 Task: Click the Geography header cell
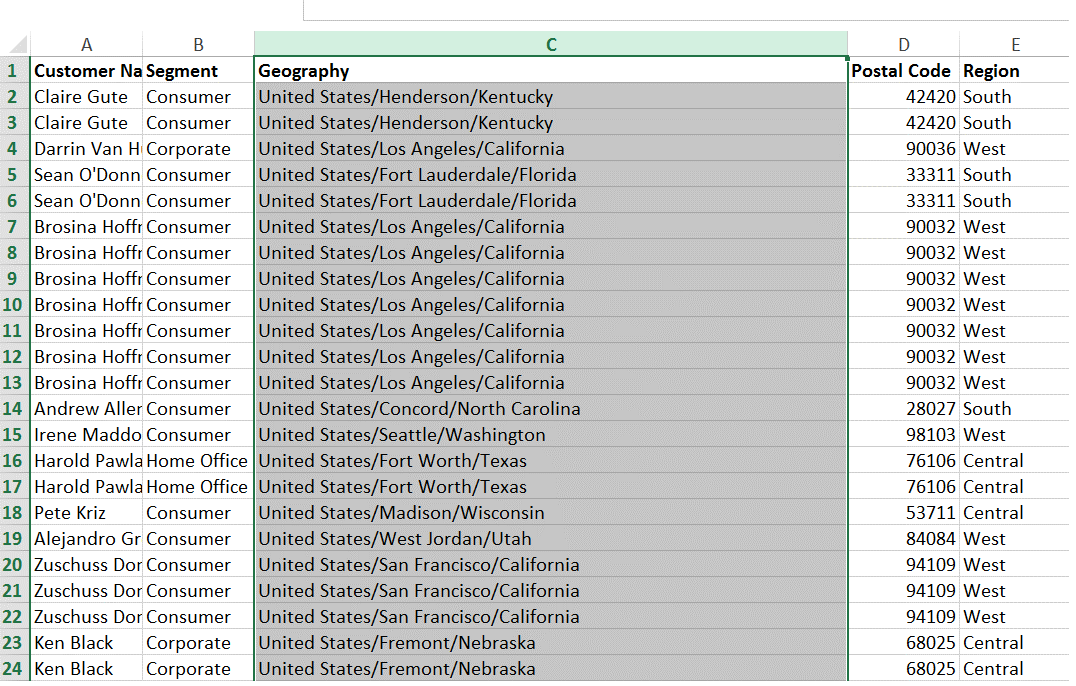[551, 71]
